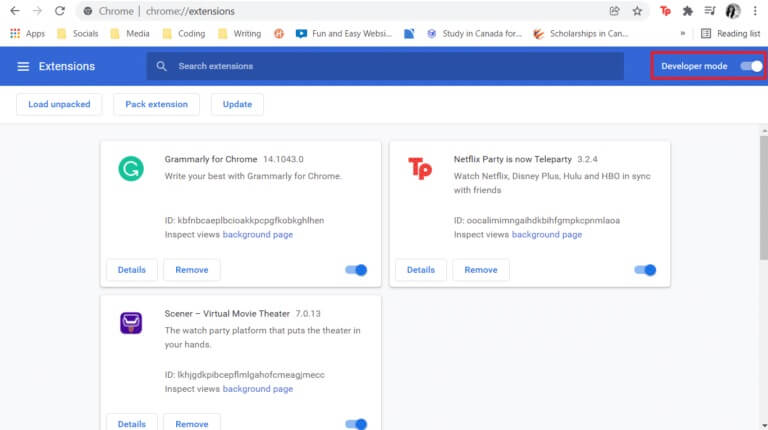This screenshot has height=430, width=768.
Task: Click the Update button
Action: coord(237,104)
